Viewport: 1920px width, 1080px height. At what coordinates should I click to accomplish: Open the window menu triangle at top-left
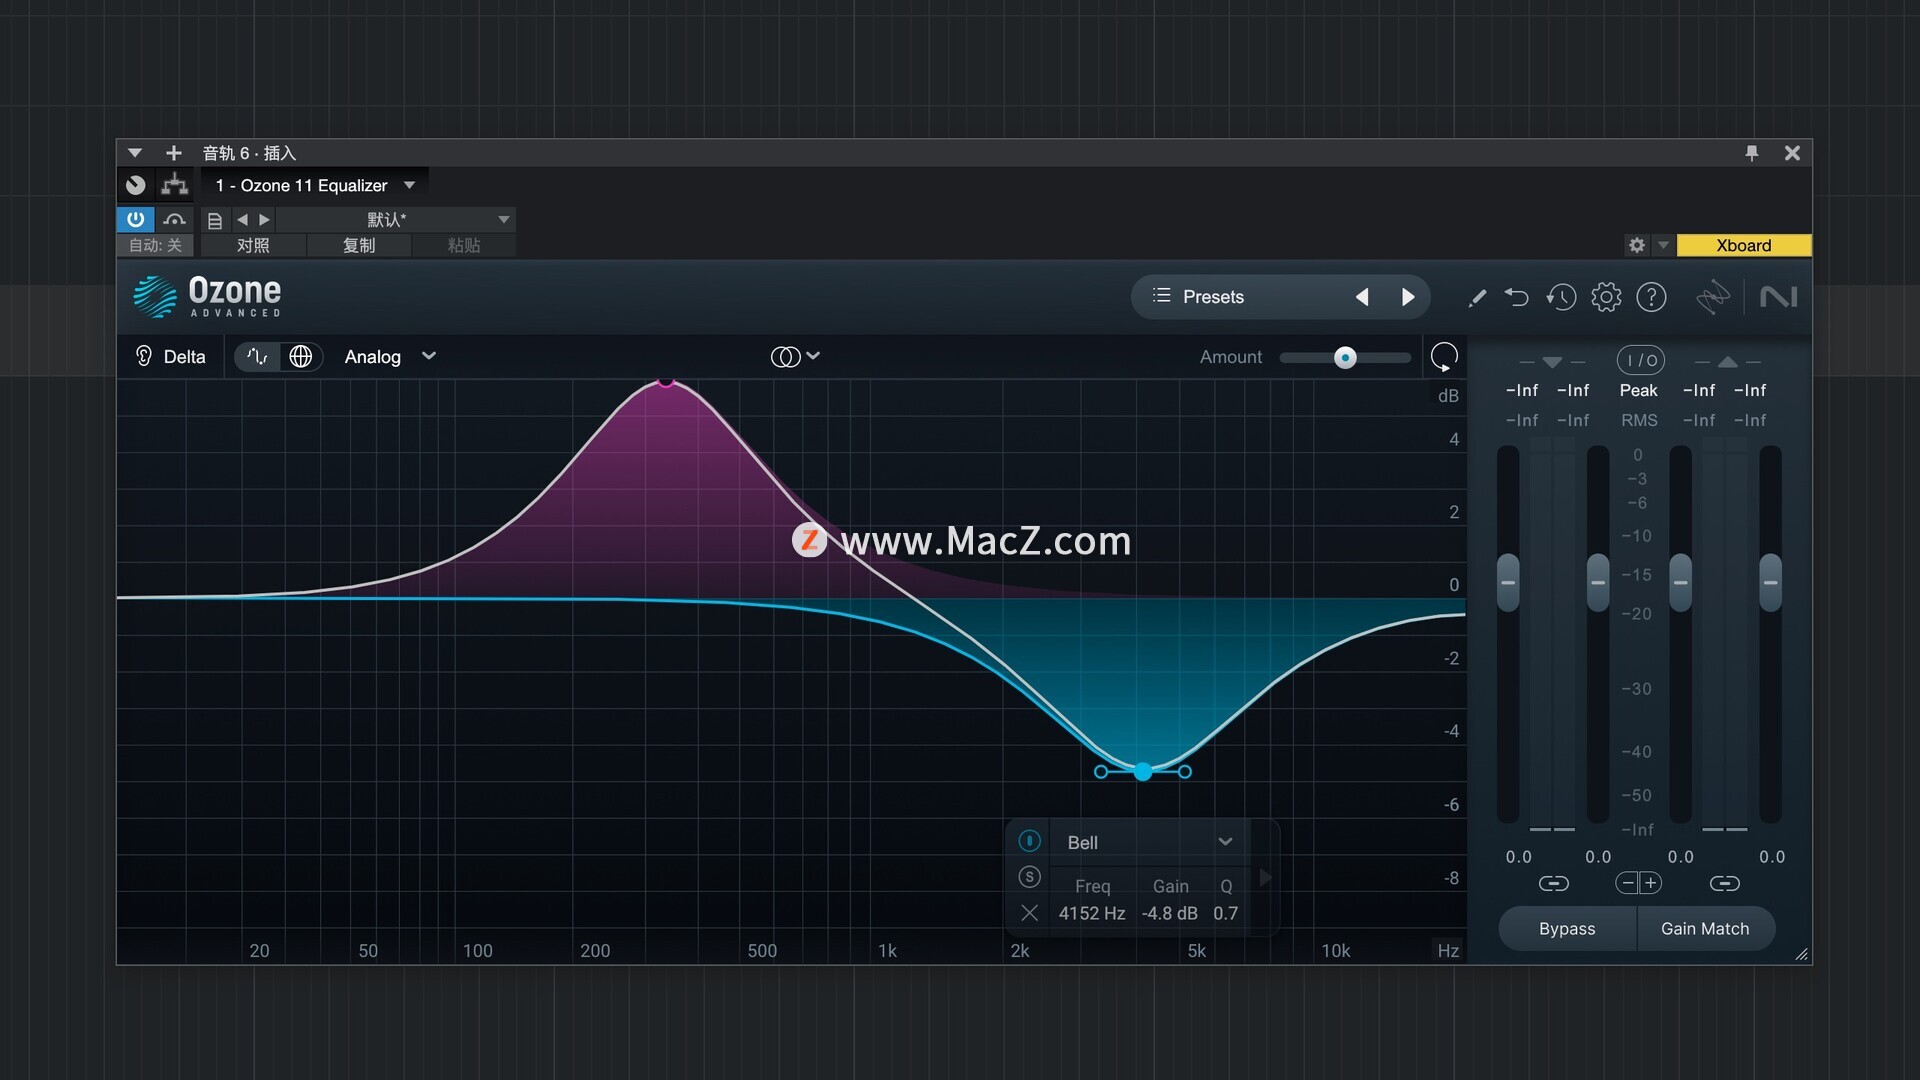[x=135, y=153]
